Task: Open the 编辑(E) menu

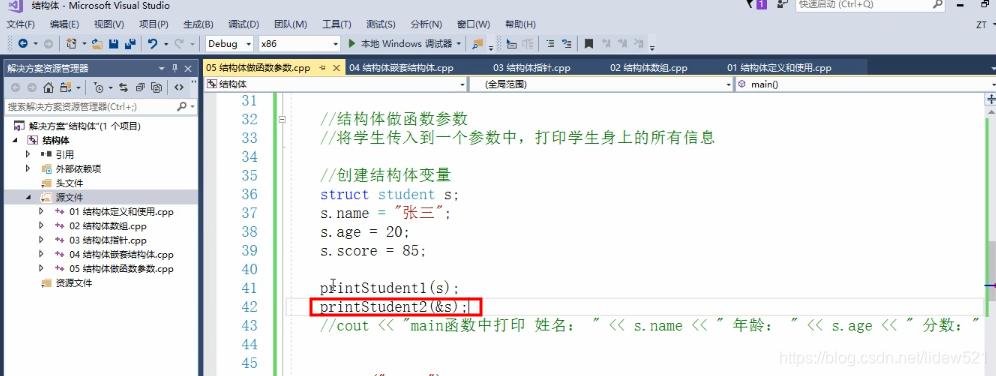Action: 64,24
